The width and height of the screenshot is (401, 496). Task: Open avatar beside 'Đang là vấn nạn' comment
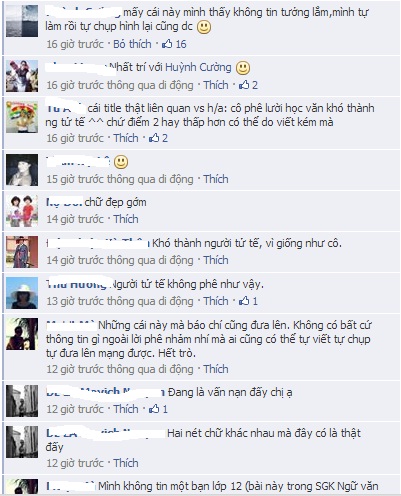[x=22, y=401]
